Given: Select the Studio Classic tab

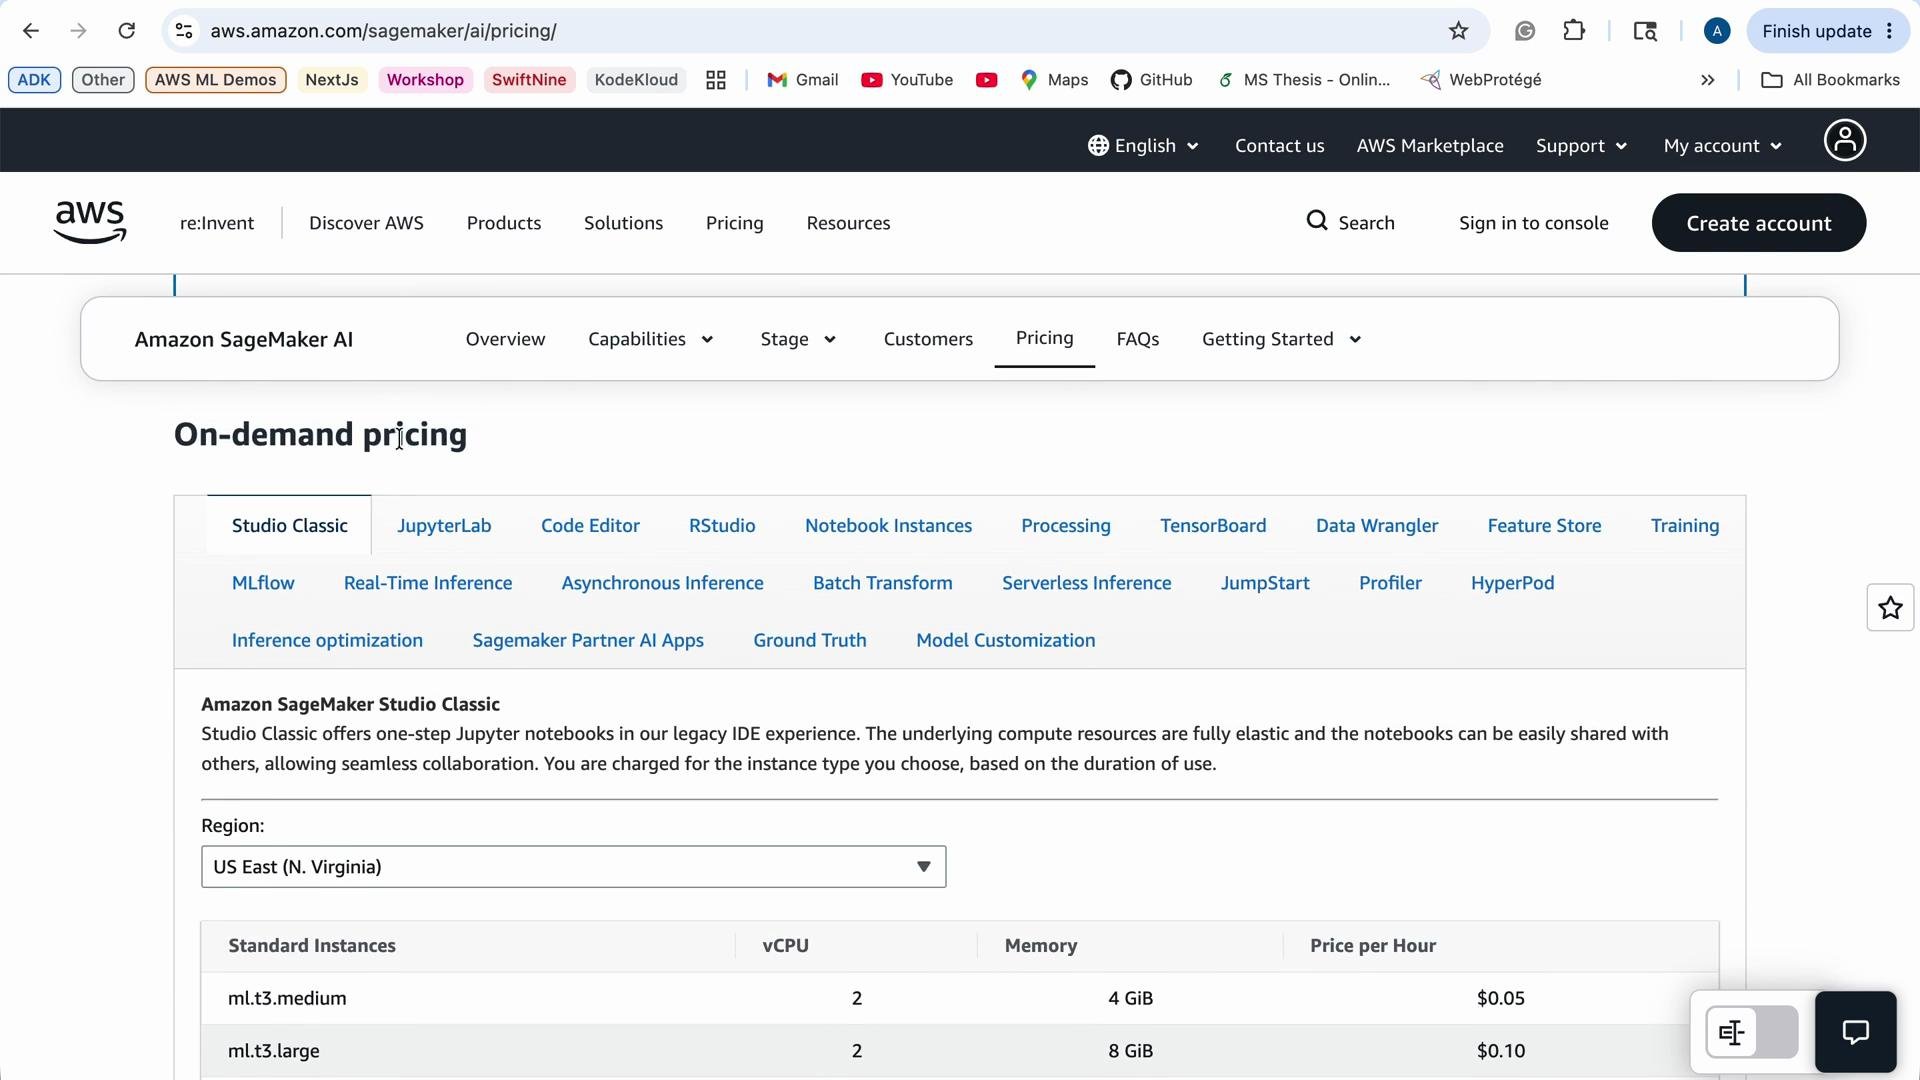Looking at the screenshot, I should coord(290,526).
